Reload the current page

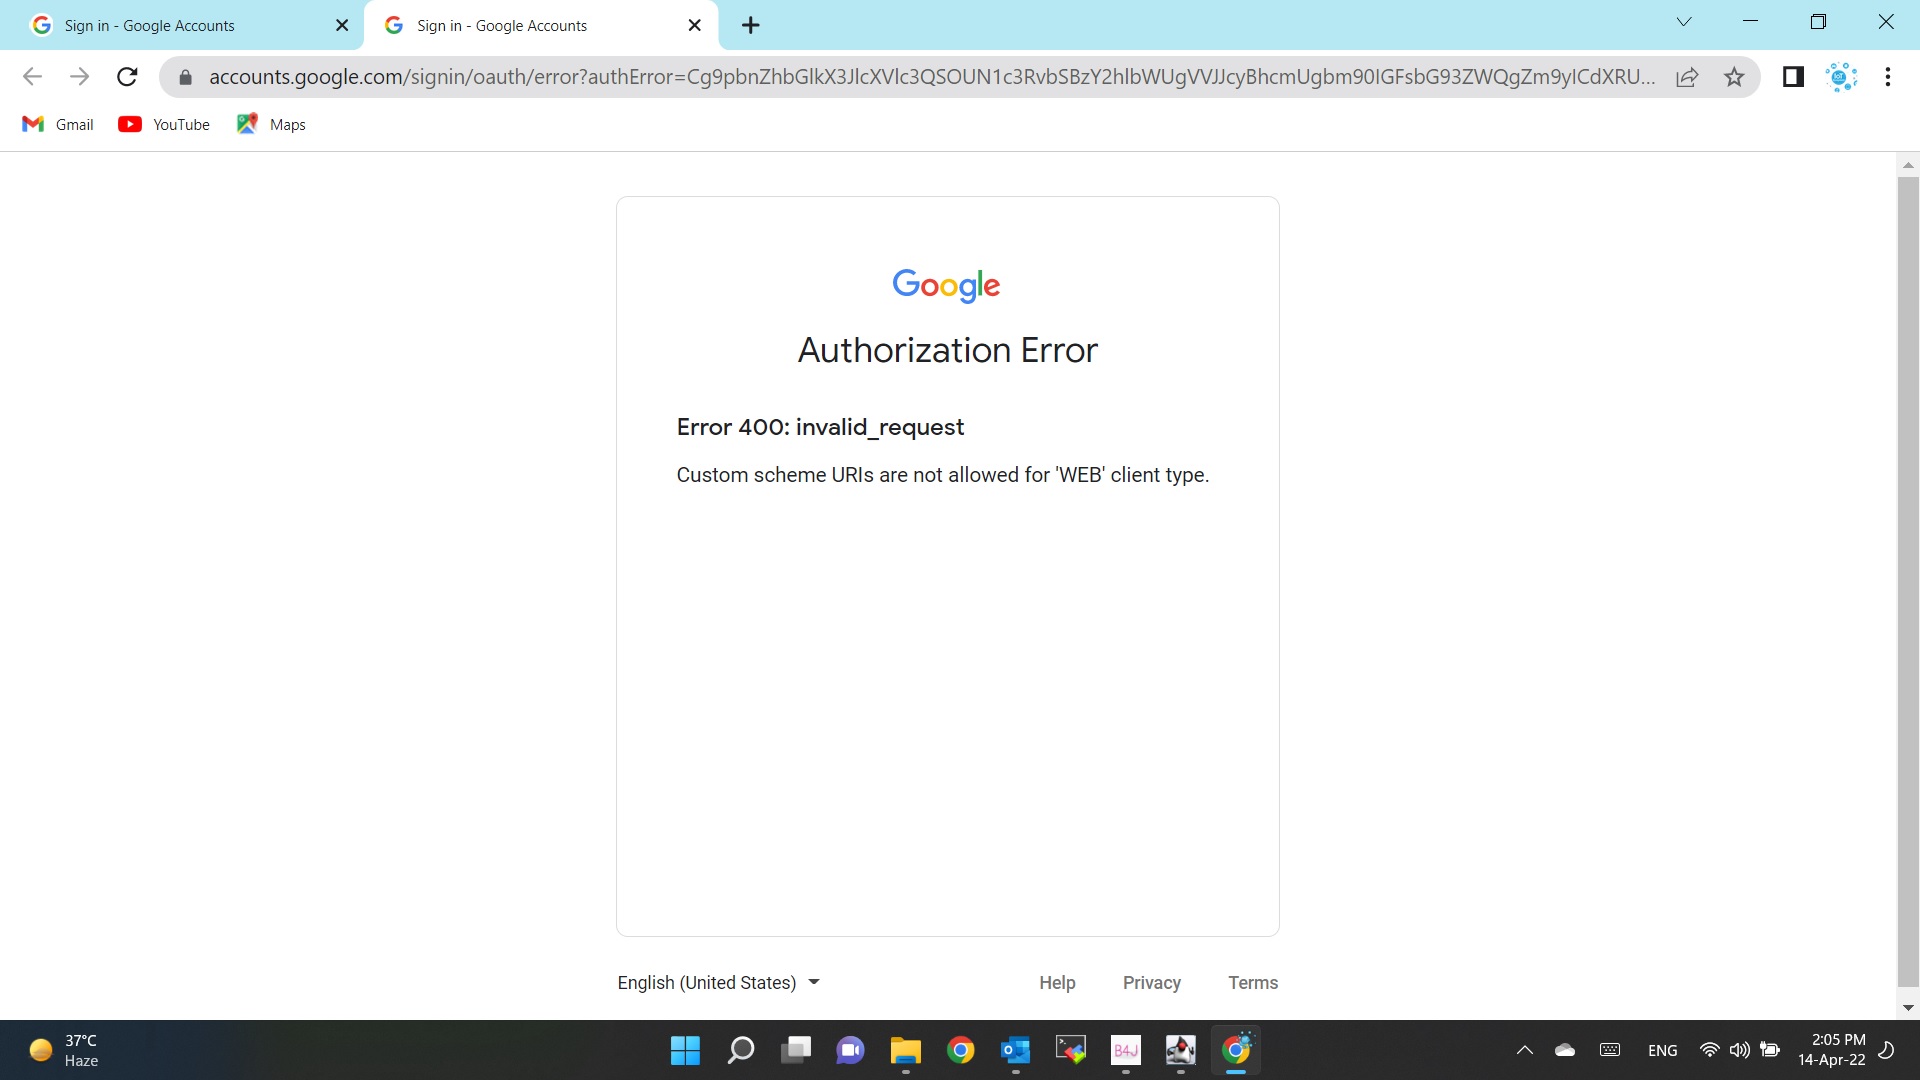point(126,77)
